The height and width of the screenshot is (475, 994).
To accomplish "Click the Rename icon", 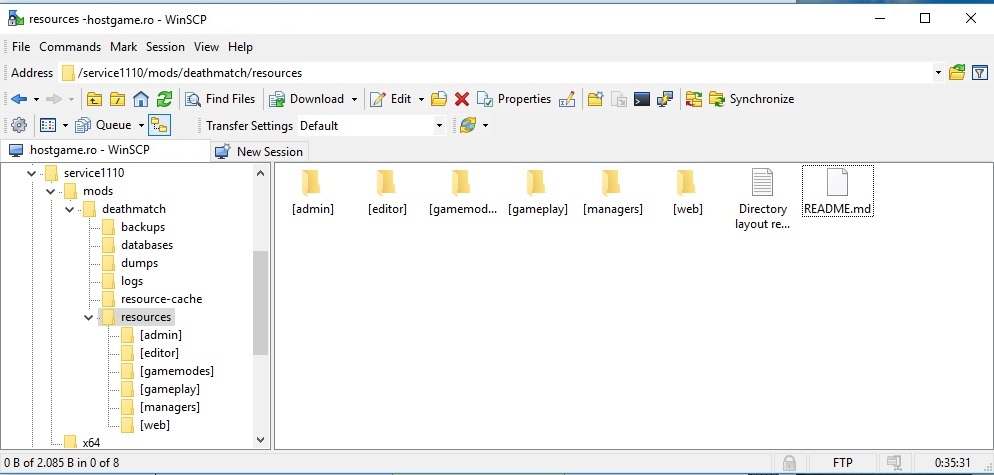I will (567, 99).
